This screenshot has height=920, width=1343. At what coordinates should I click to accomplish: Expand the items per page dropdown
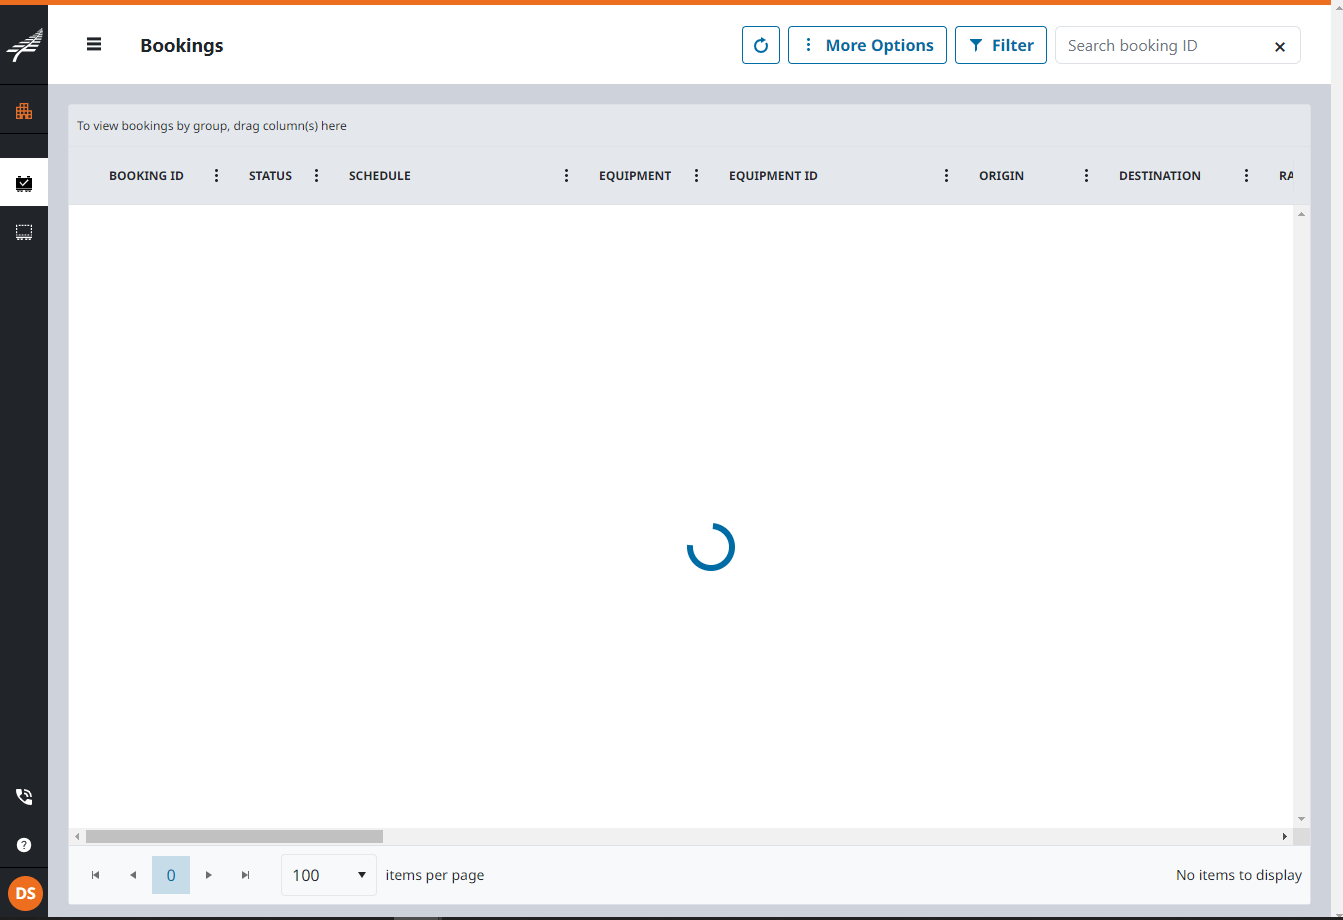click(x=329, y=875)
